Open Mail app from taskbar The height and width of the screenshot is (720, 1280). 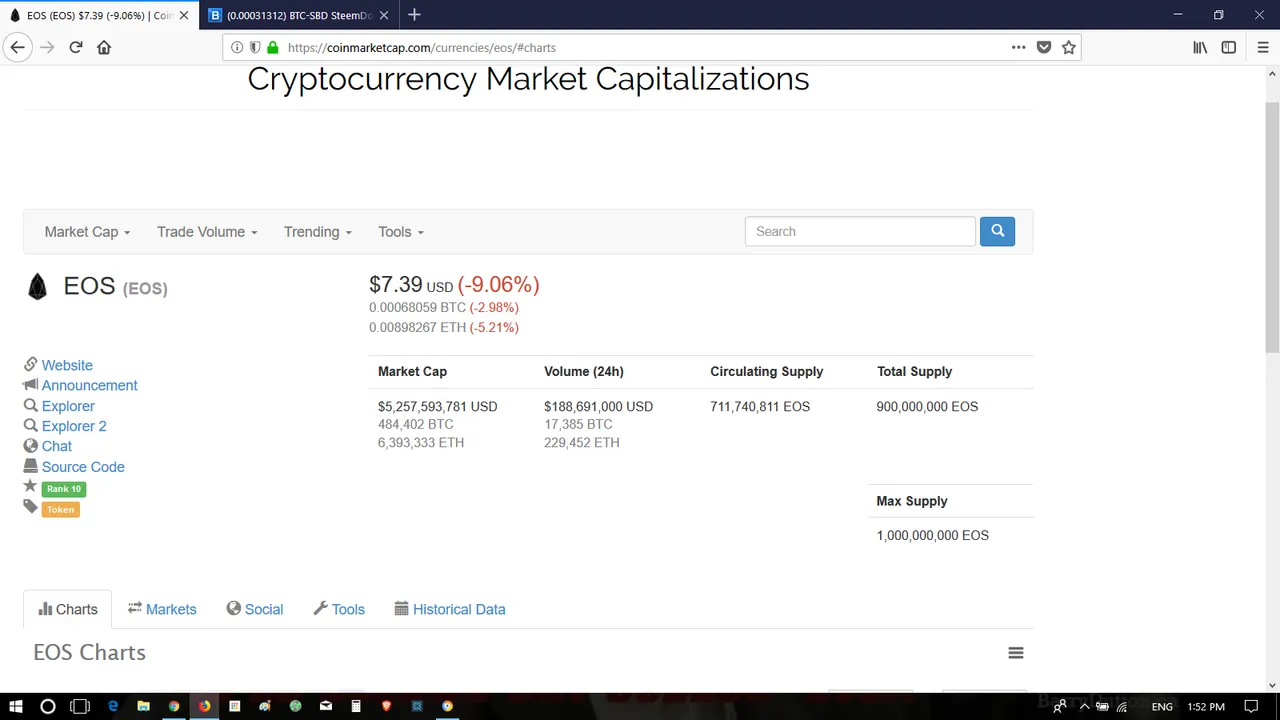(x=326, y=706)
